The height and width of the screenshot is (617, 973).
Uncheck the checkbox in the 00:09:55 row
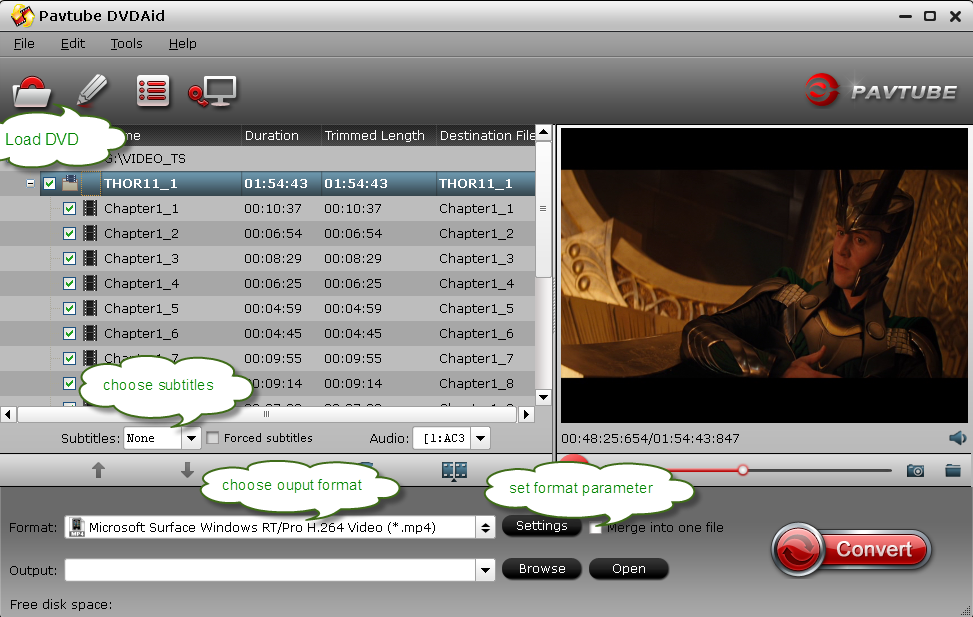pos(70,358)
